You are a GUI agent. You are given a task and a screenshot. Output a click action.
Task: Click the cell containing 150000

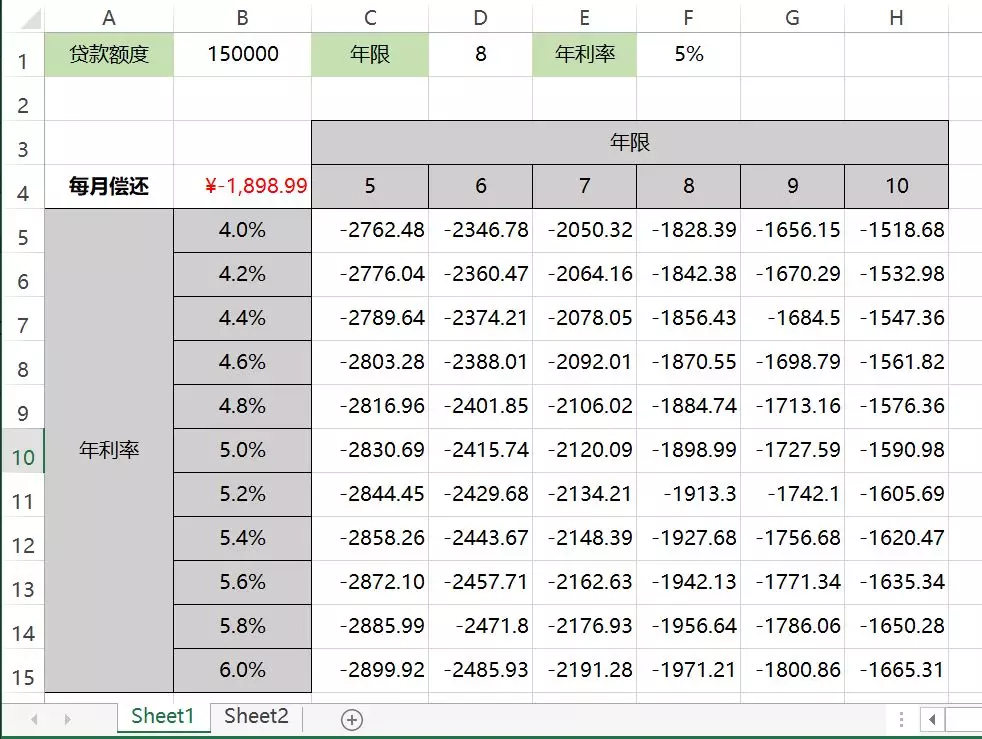tap(242, 55)
